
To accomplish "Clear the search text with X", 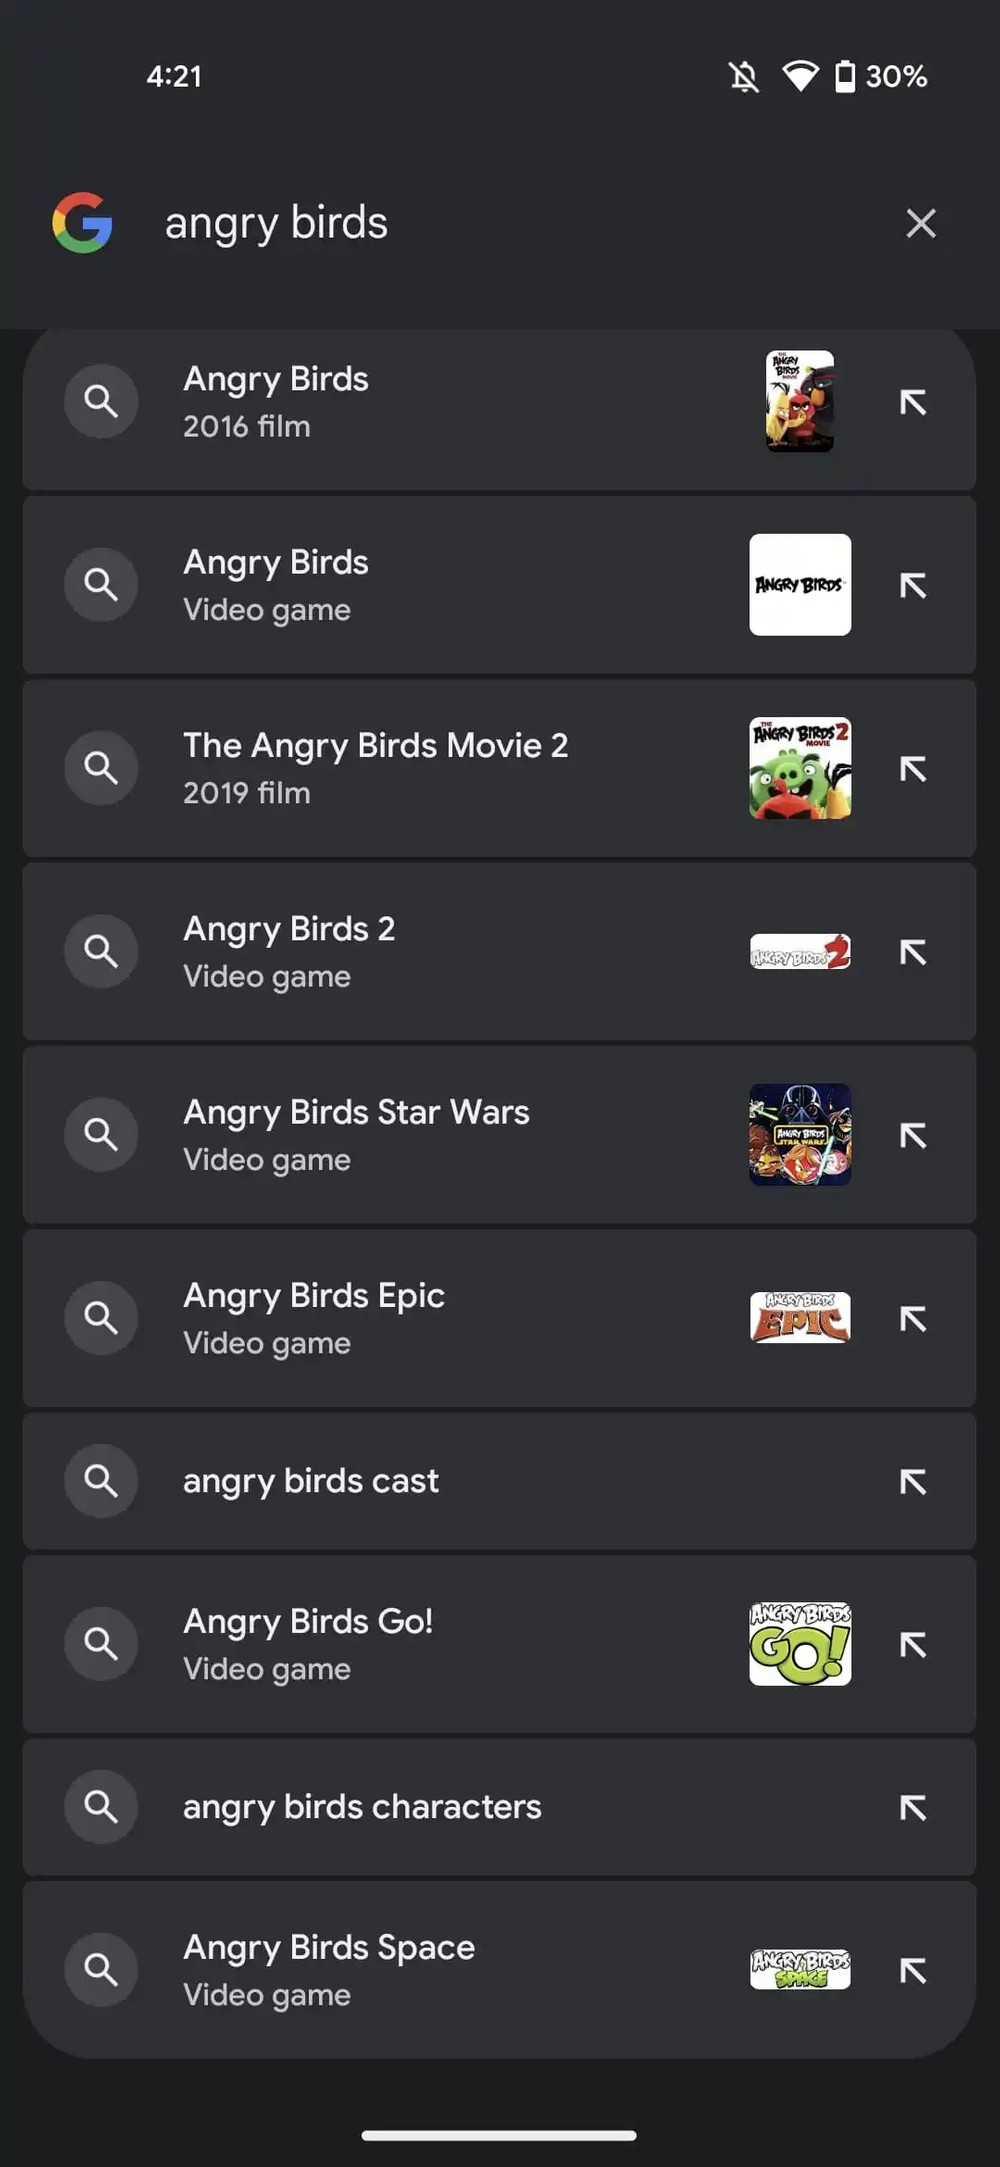I will (x=920, y=223).
